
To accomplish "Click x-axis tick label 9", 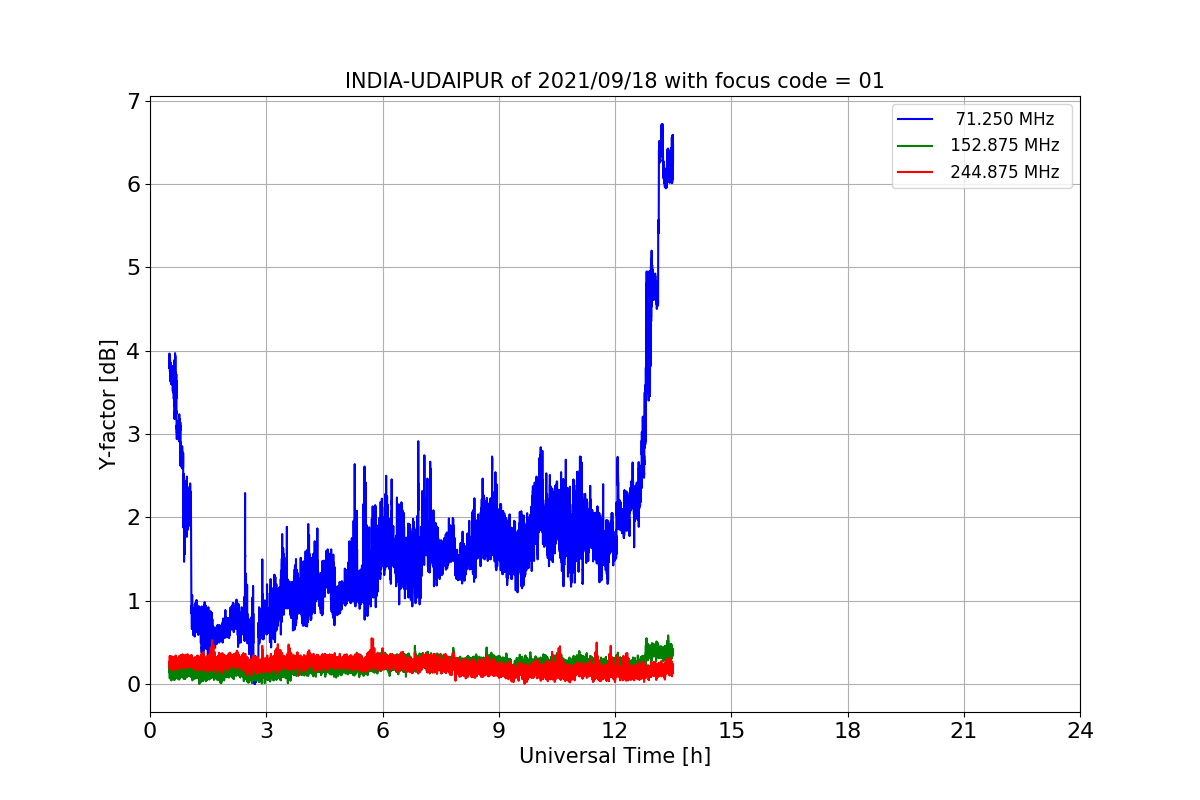I will pyautogui.click(x=498, y=731).
